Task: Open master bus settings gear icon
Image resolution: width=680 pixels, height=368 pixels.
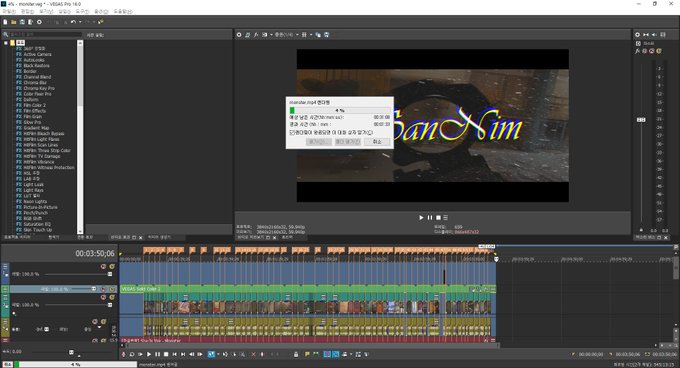Action: pos(638,35)
